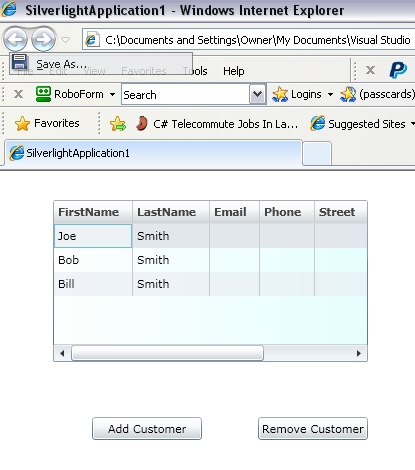The width and height of the screenshot is (415, 470).
Task: Sort by Email column header
Action: click(x=234, y=212)
